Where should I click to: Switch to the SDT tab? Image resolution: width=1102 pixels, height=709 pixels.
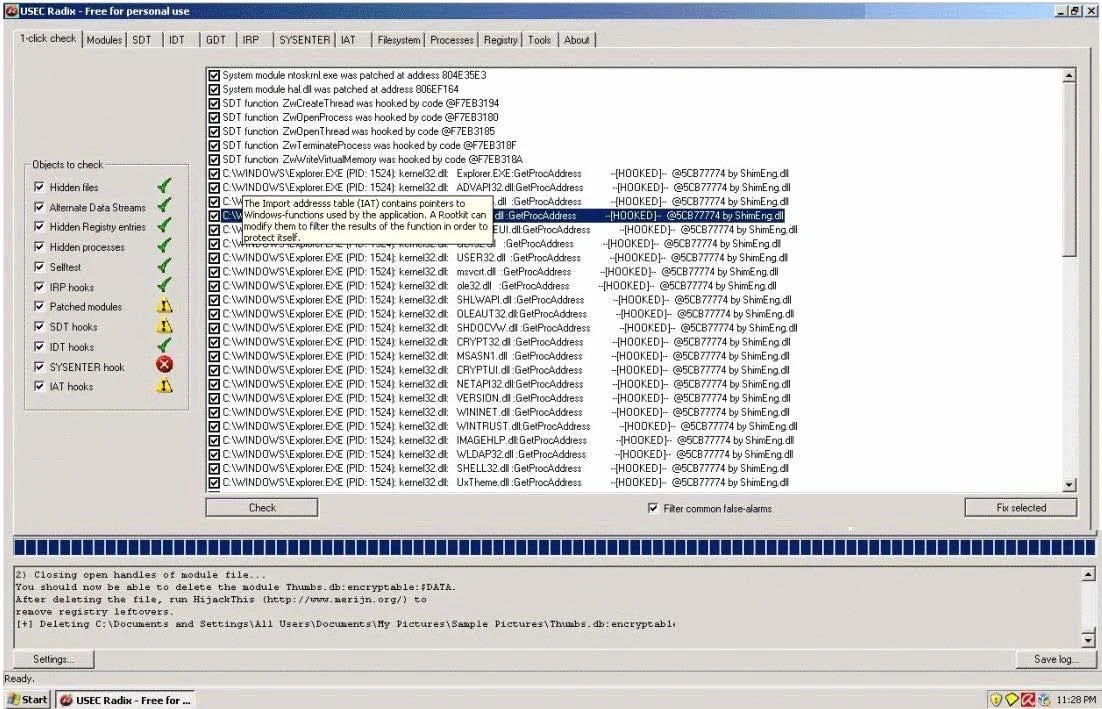click(143, 40)
